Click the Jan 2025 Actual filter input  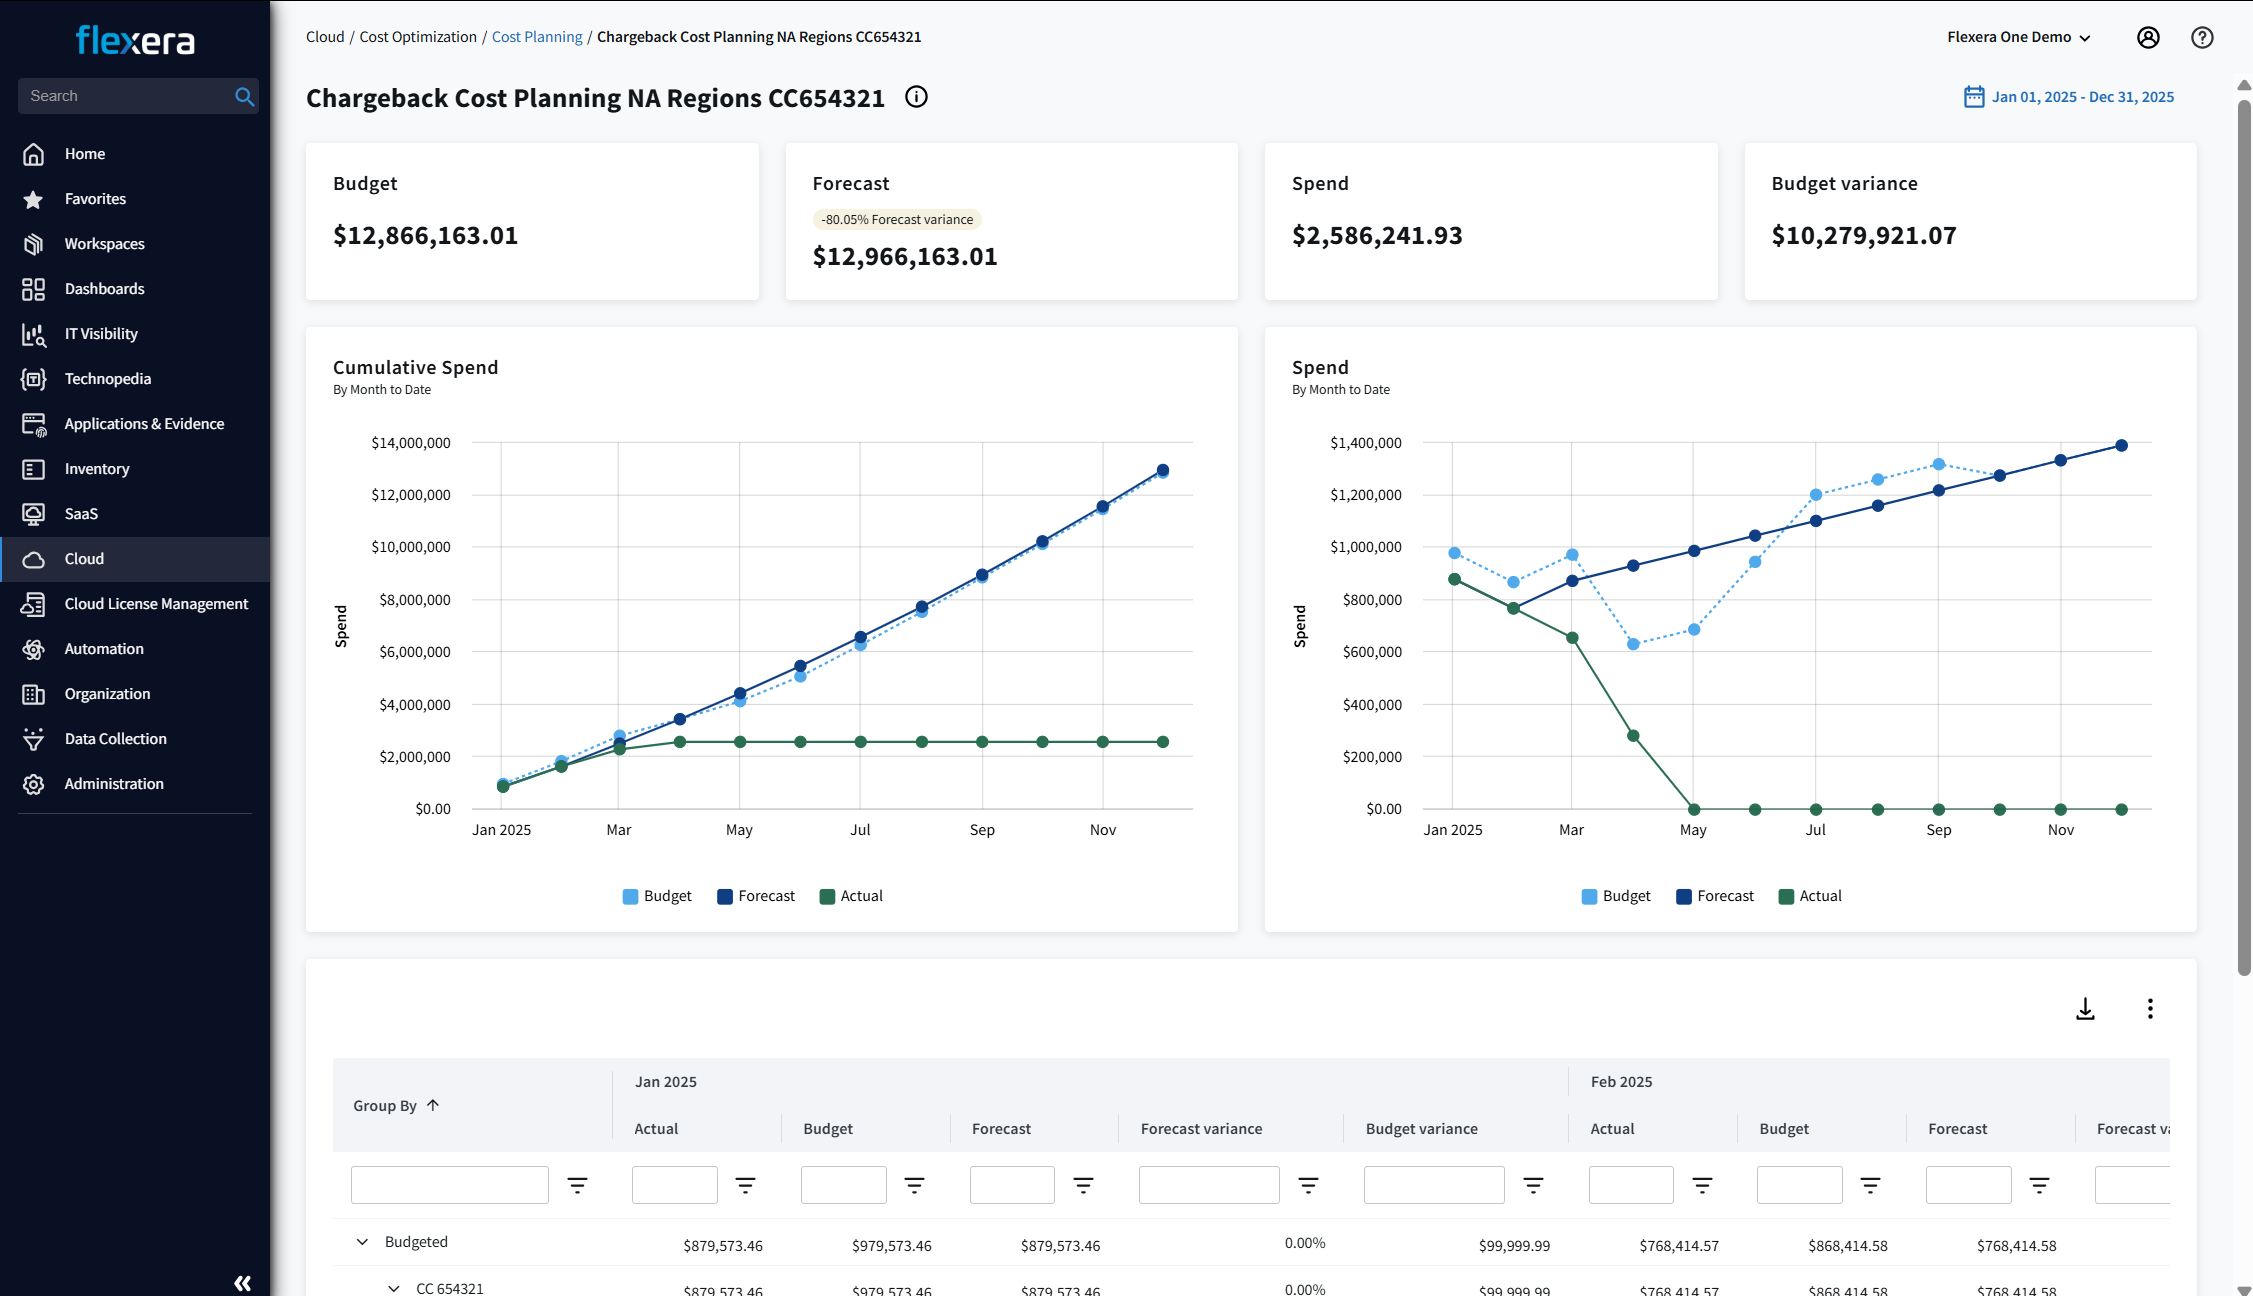[674, 1185]
